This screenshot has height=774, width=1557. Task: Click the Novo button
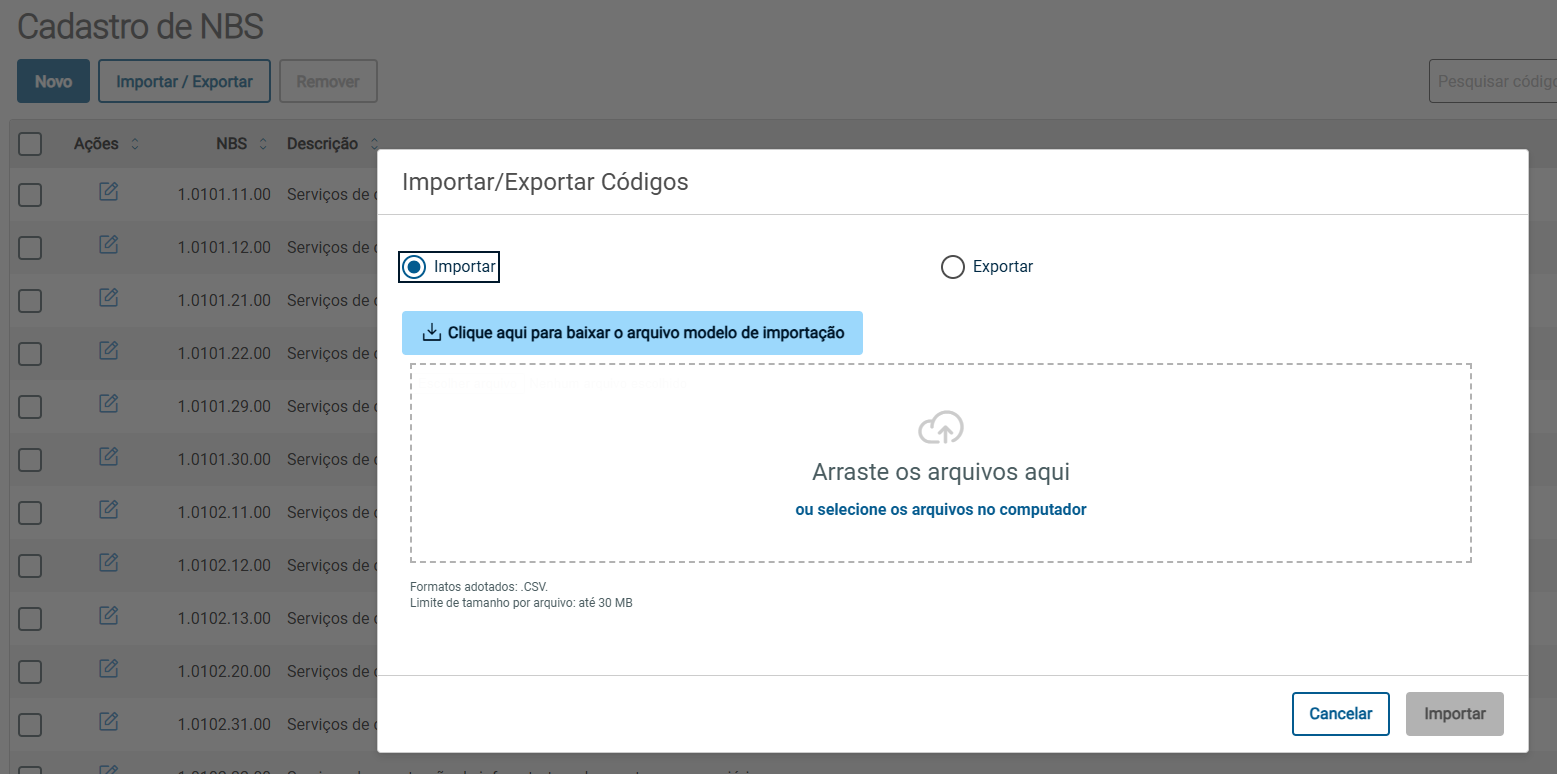click(x=53, y=81)
